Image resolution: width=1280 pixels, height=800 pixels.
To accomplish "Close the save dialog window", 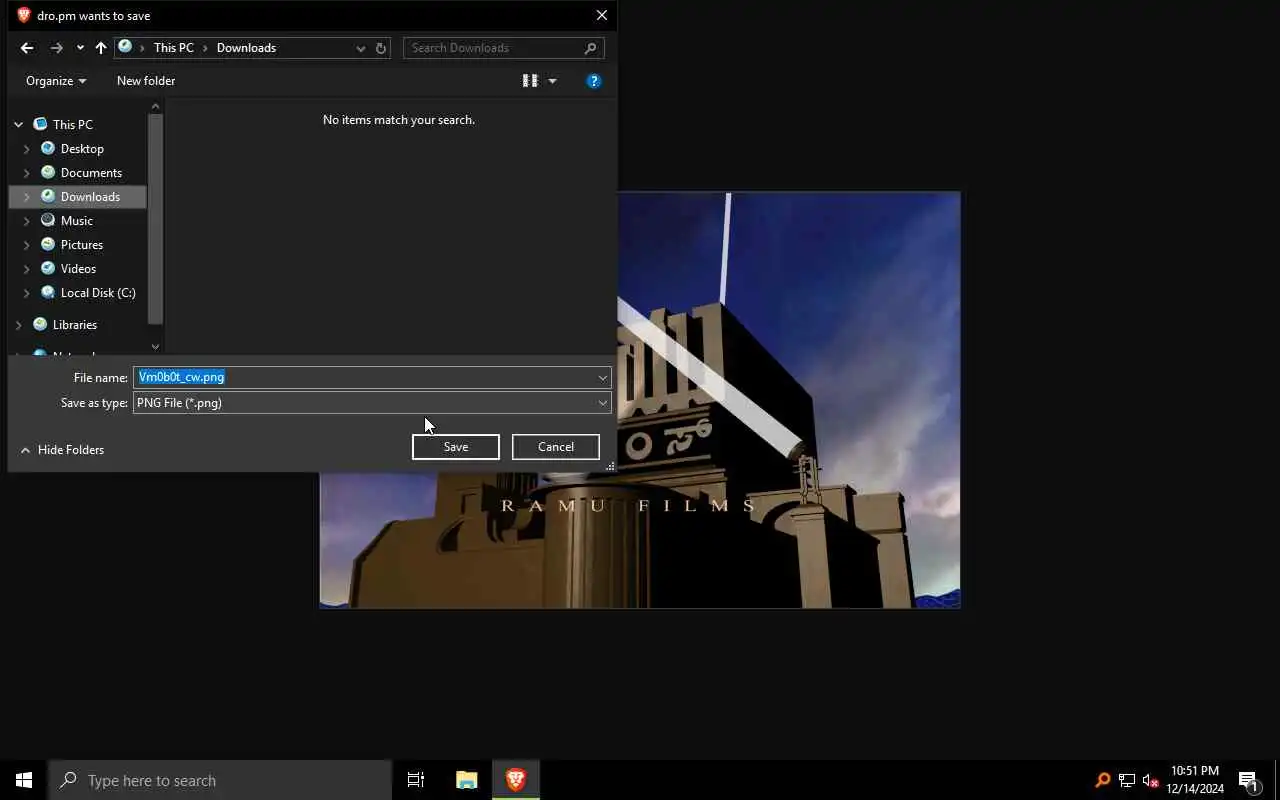I will tap(601, 15).
